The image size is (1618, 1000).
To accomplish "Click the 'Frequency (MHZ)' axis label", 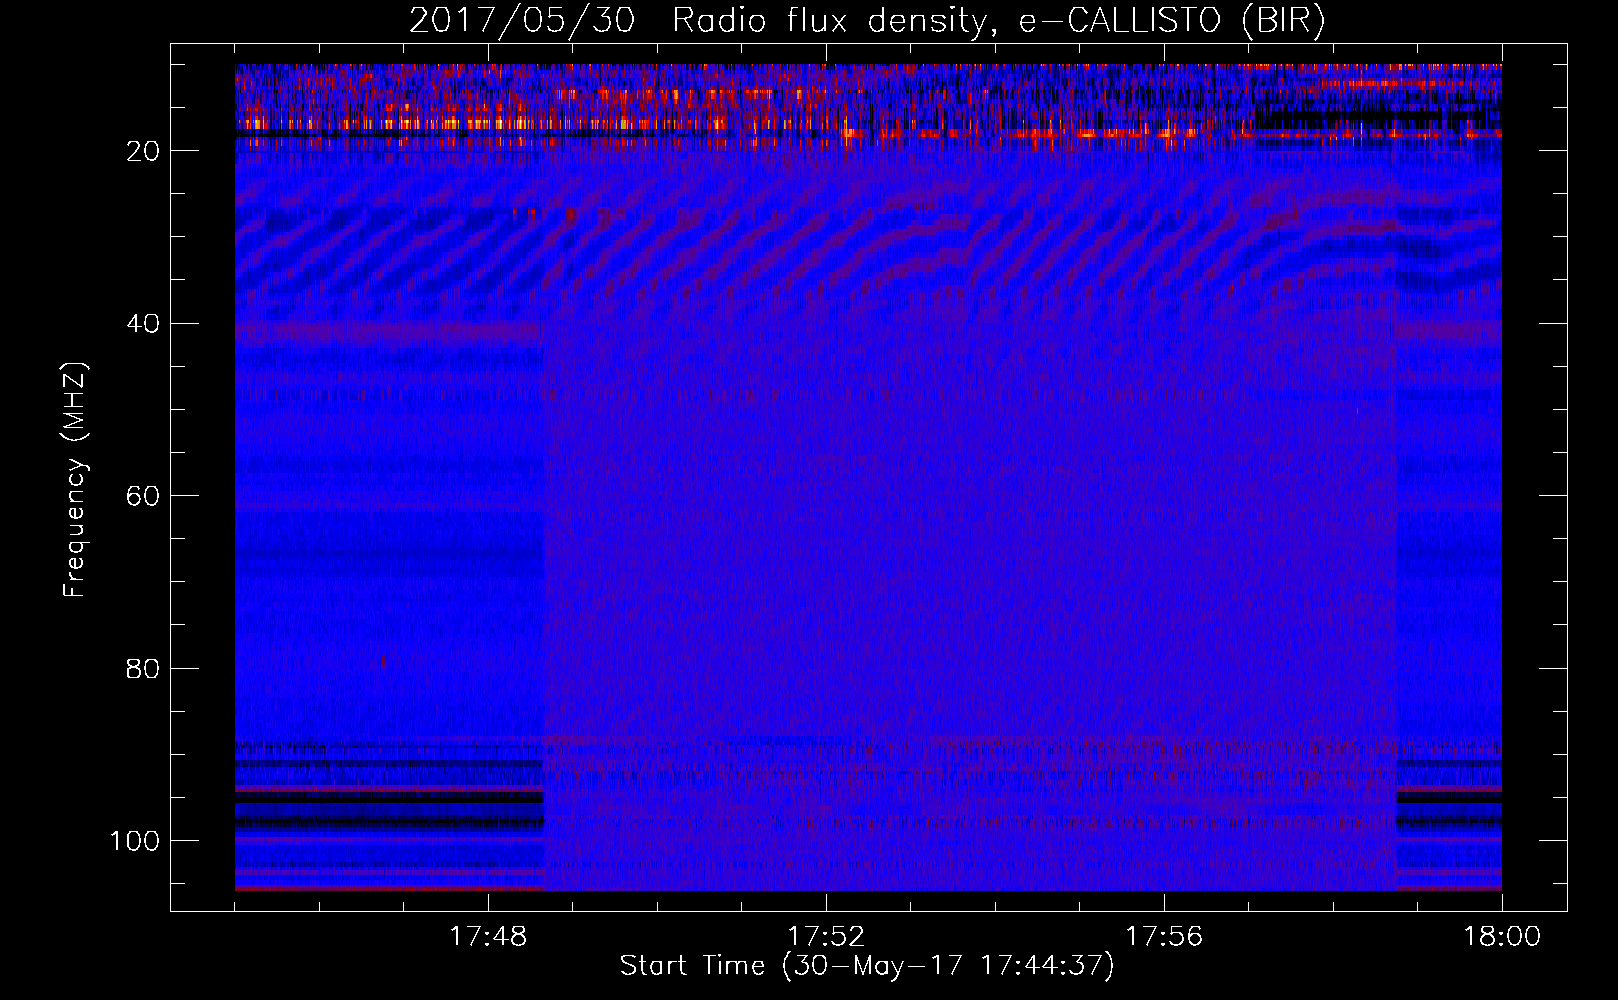I will [75, 480].
